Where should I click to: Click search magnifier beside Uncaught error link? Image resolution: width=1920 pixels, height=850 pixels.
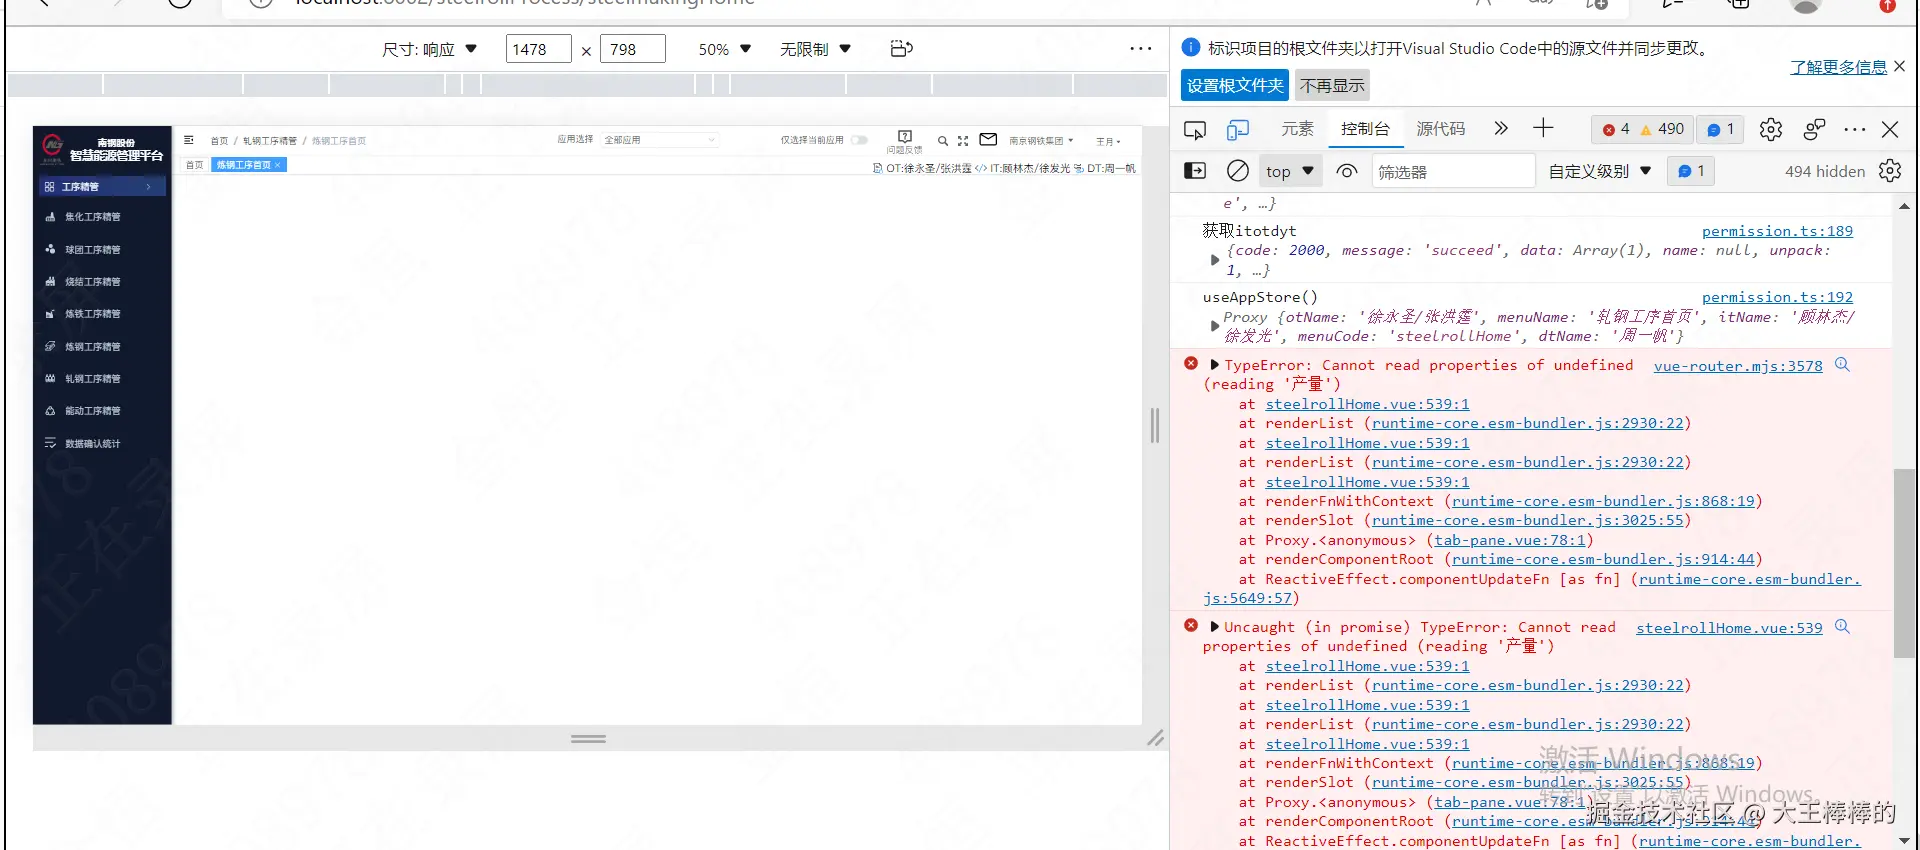pyautogui.click(x=1842, y=627)
